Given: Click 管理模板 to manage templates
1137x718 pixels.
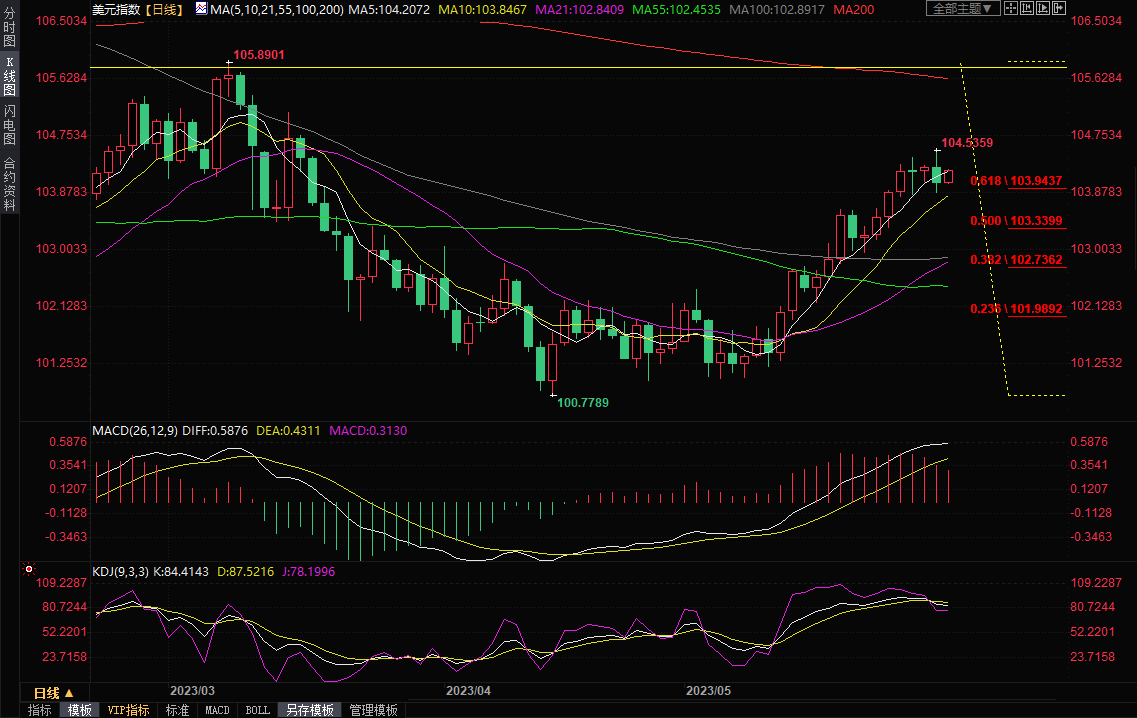Looking at the screenshot, I should (373, 710).
